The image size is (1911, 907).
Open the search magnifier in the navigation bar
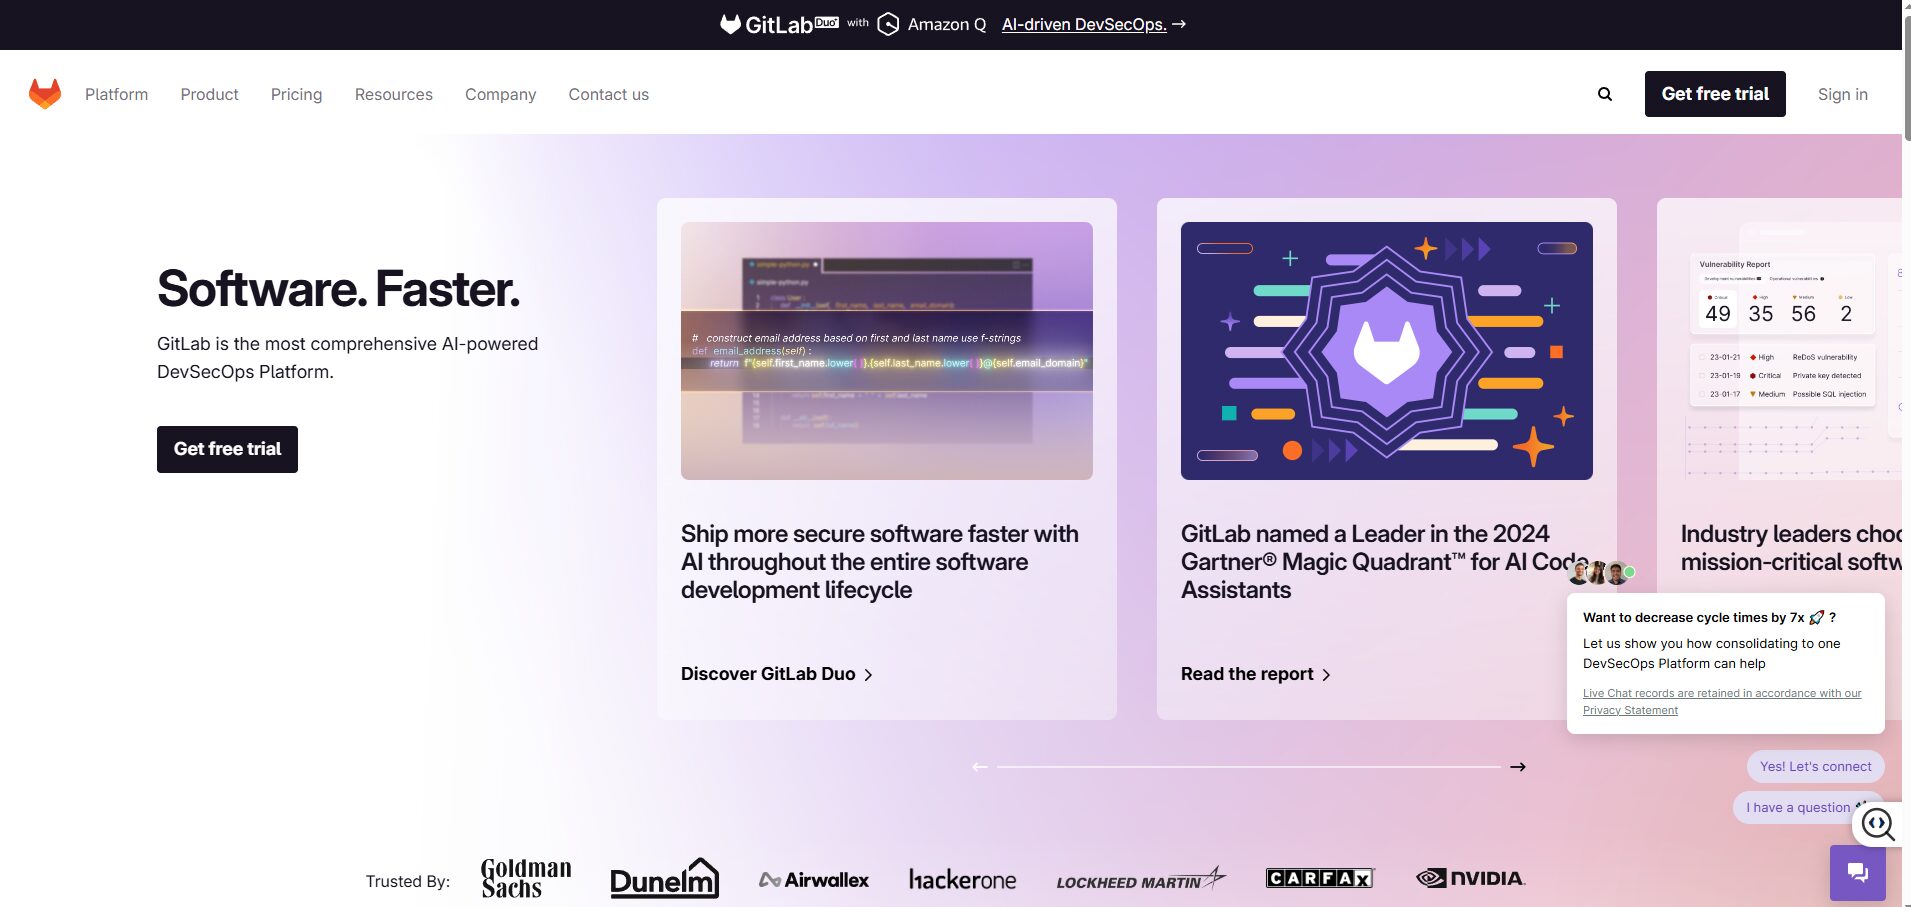pos(1604,93)
